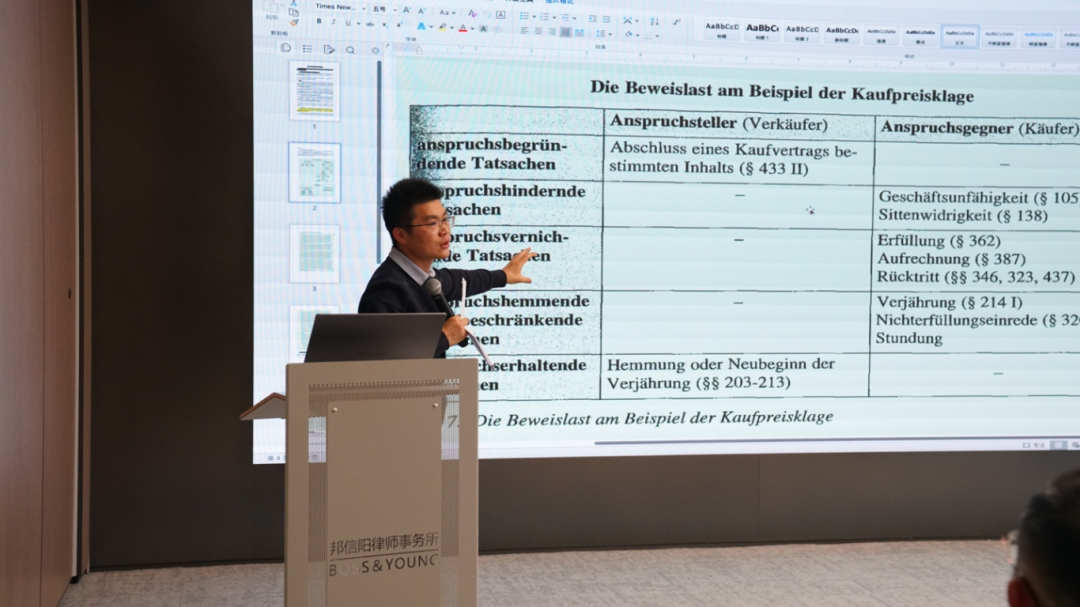Screen dimensions: 1080x607
Task: Toggle underline formatting button
Action: [347, 22]
